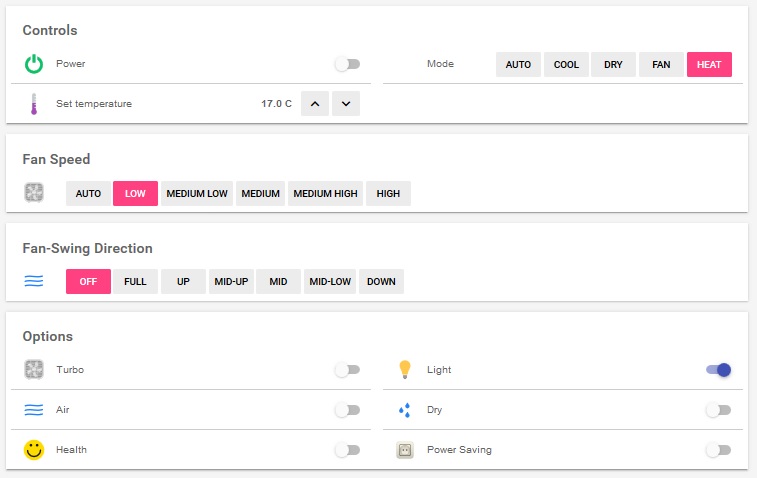This screenshot has height=478, width=757.
Task: Click the Power Saving outlet icon
Action: (x=405, y=450)
